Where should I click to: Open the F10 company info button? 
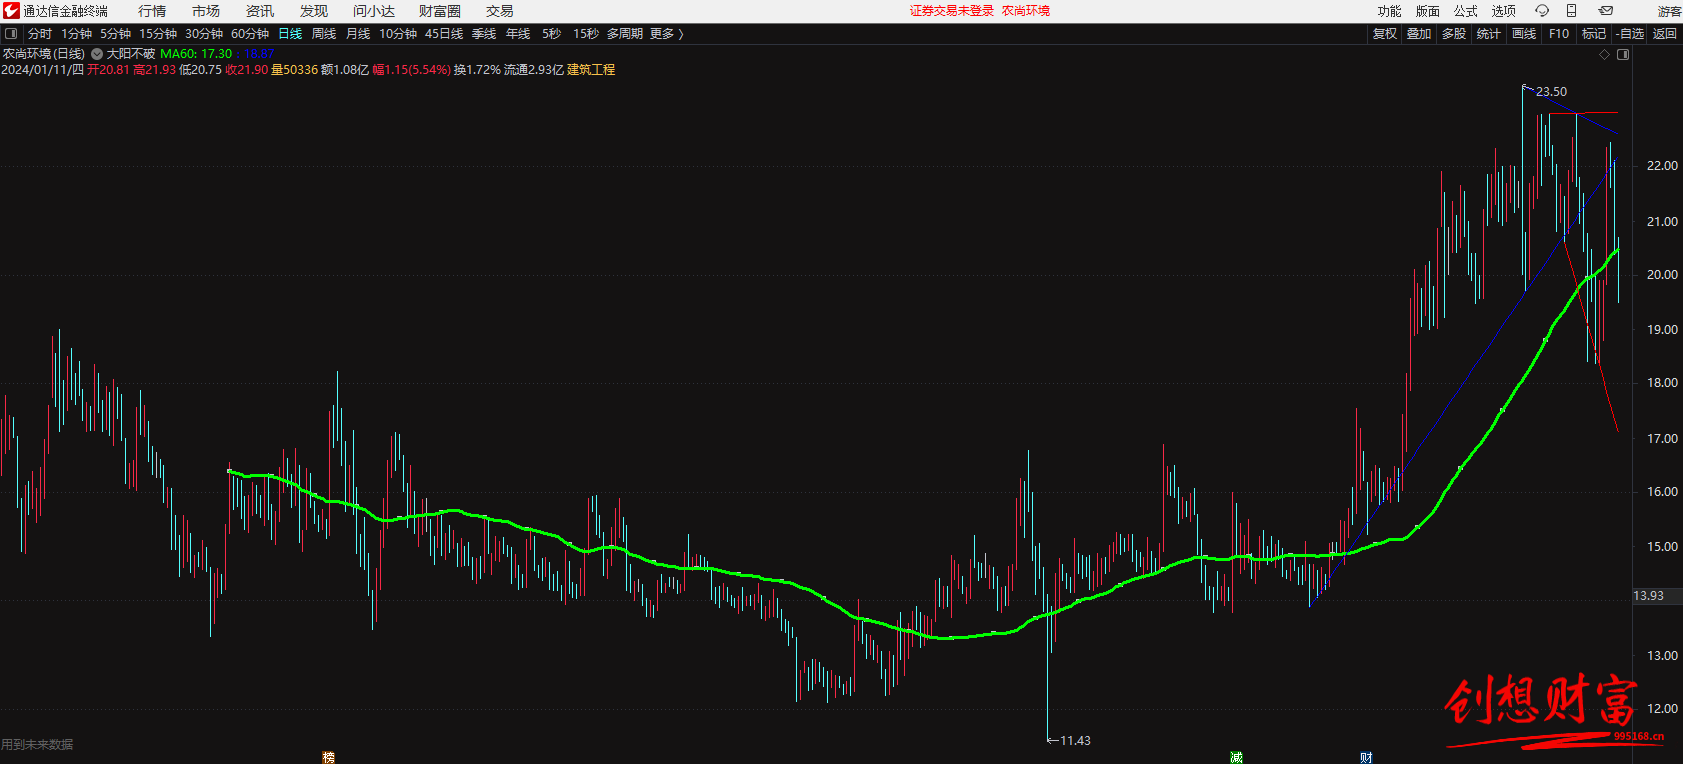(x=1559, y=34)
